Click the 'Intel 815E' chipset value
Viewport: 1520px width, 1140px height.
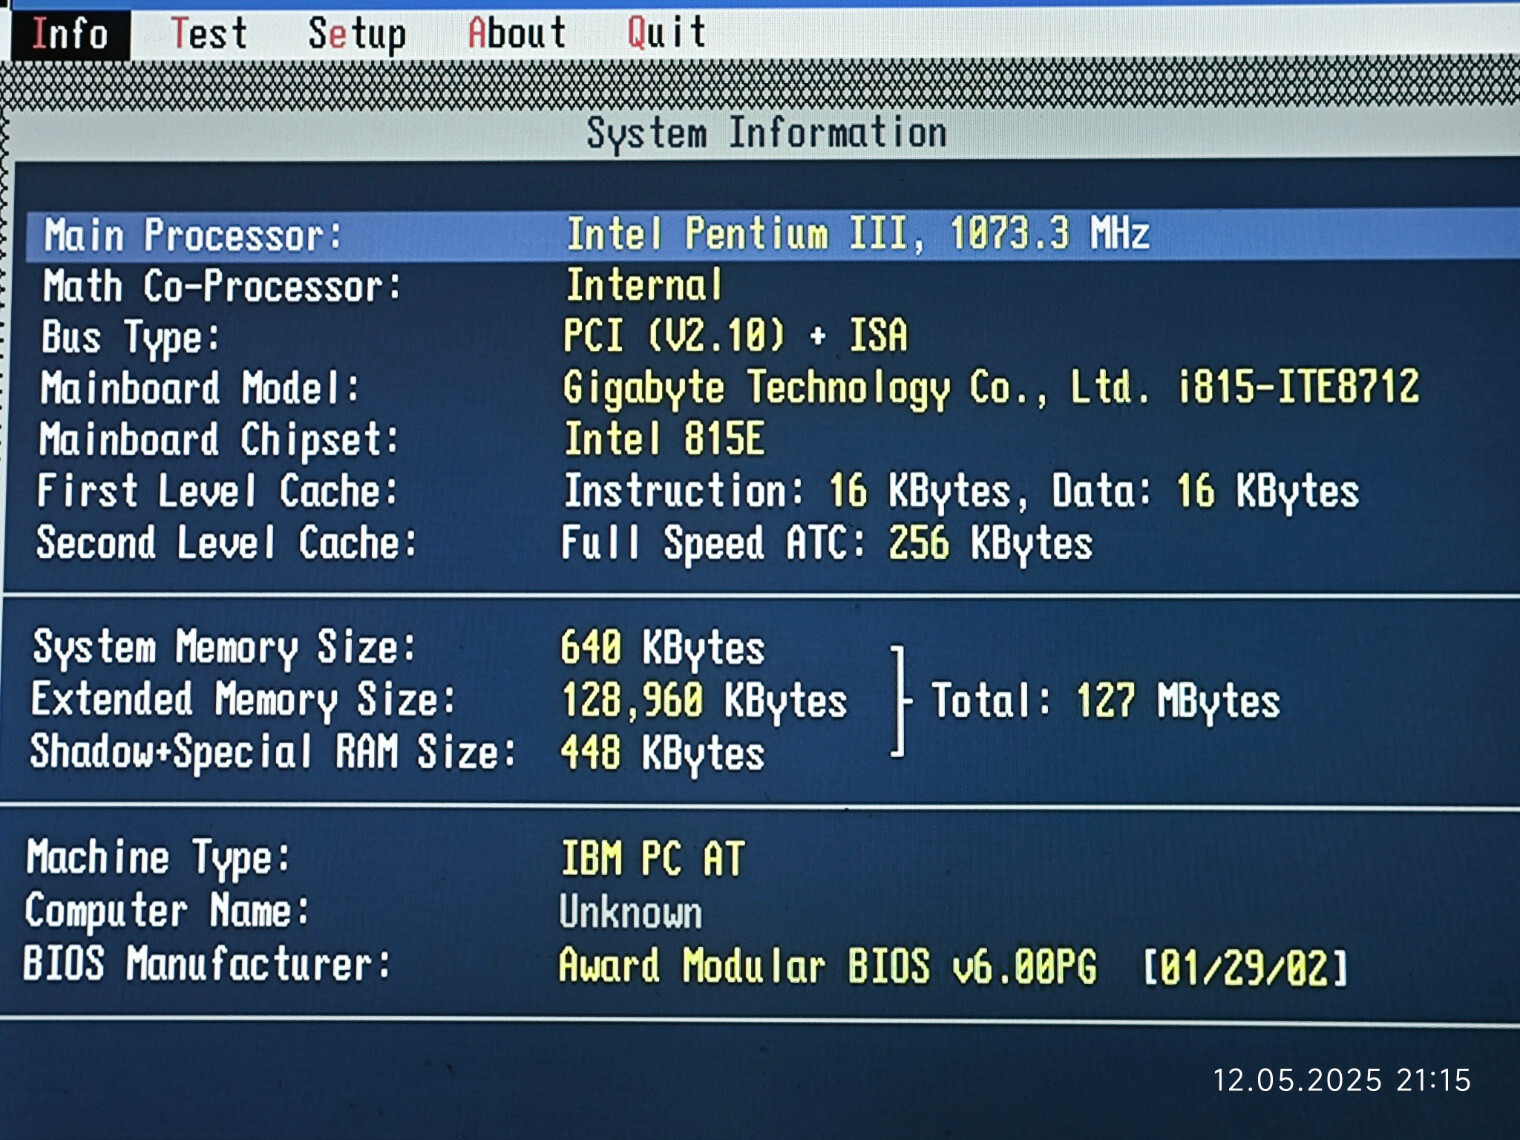pyautogui.click(x=664, y=439)
